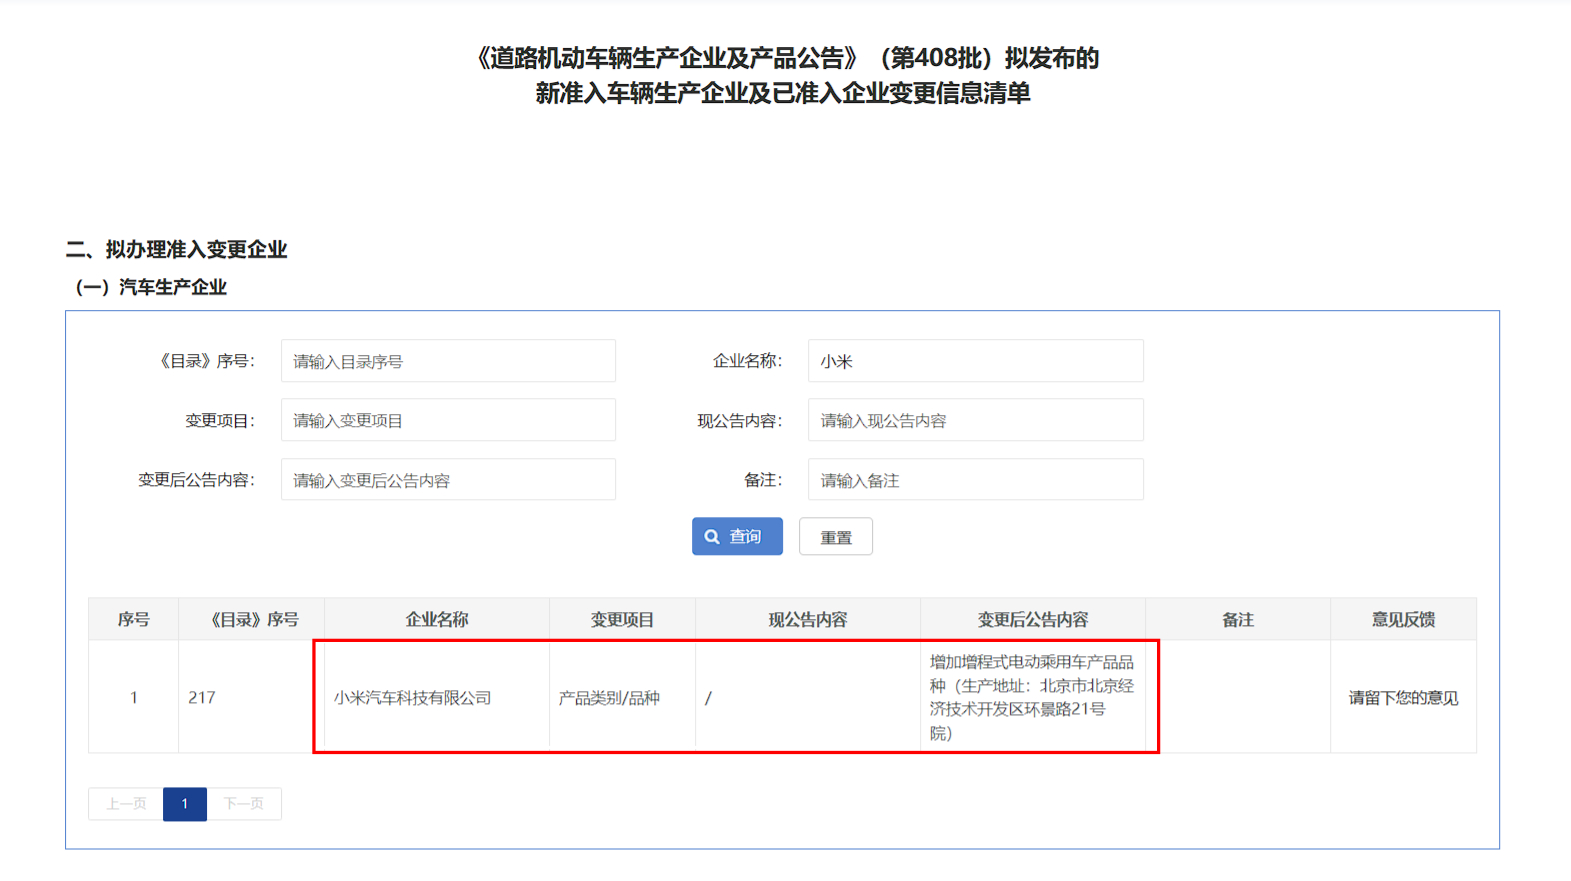Viewport: 1571px width, 881px height.
Task: Focus the 现公告内容 input field
Action: tap(975, 420)
